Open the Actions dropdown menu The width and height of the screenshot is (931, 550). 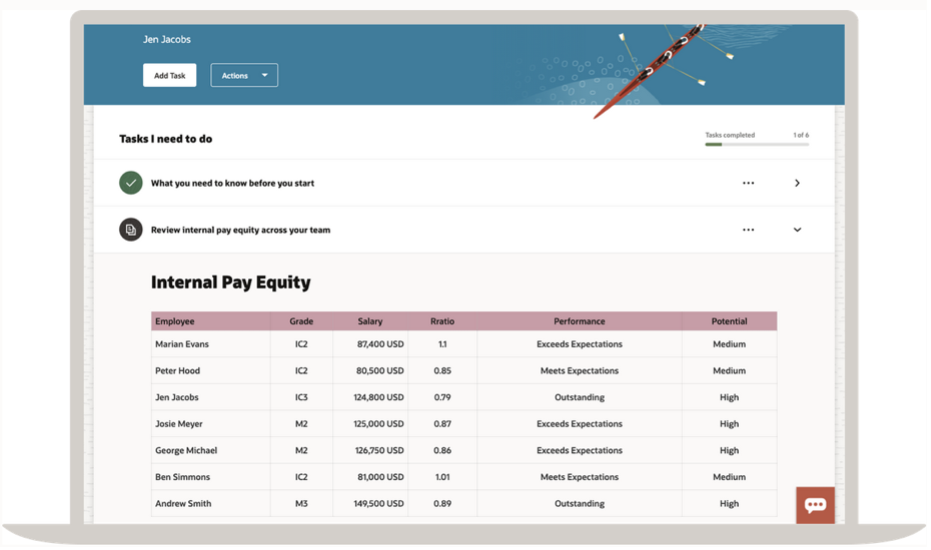click(244, 75)
